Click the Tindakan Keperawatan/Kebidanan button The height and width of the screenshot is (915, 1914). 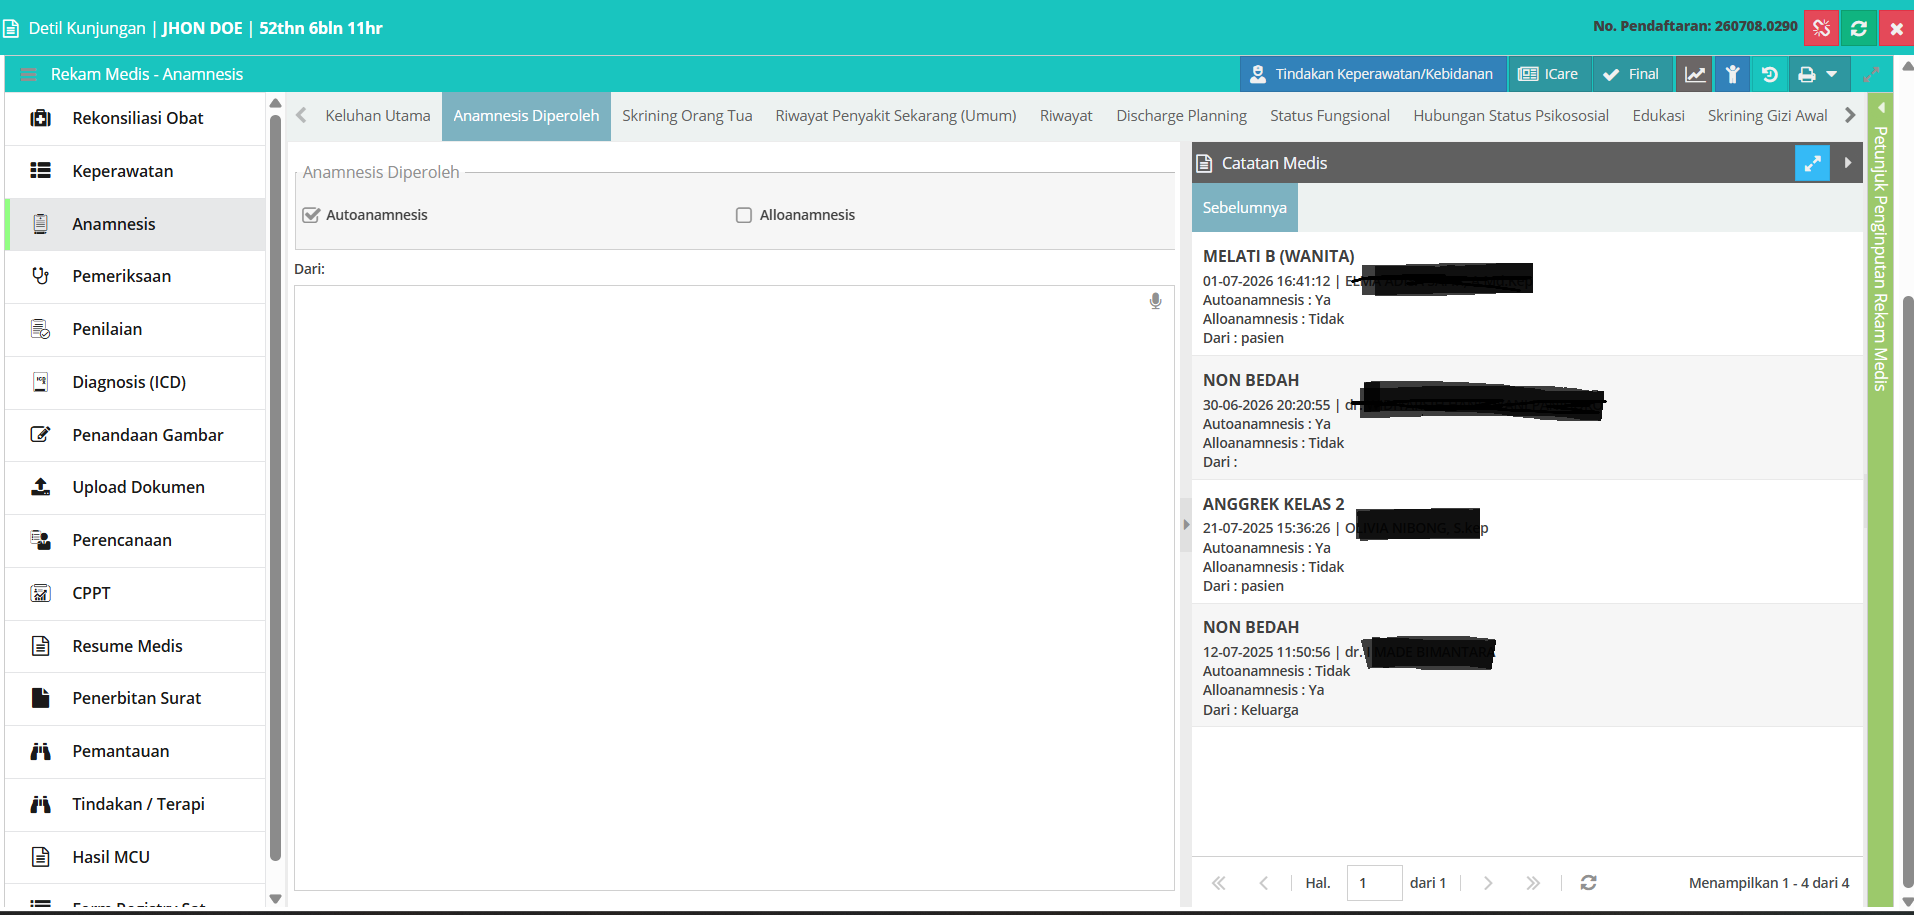tap(1373, 74)
